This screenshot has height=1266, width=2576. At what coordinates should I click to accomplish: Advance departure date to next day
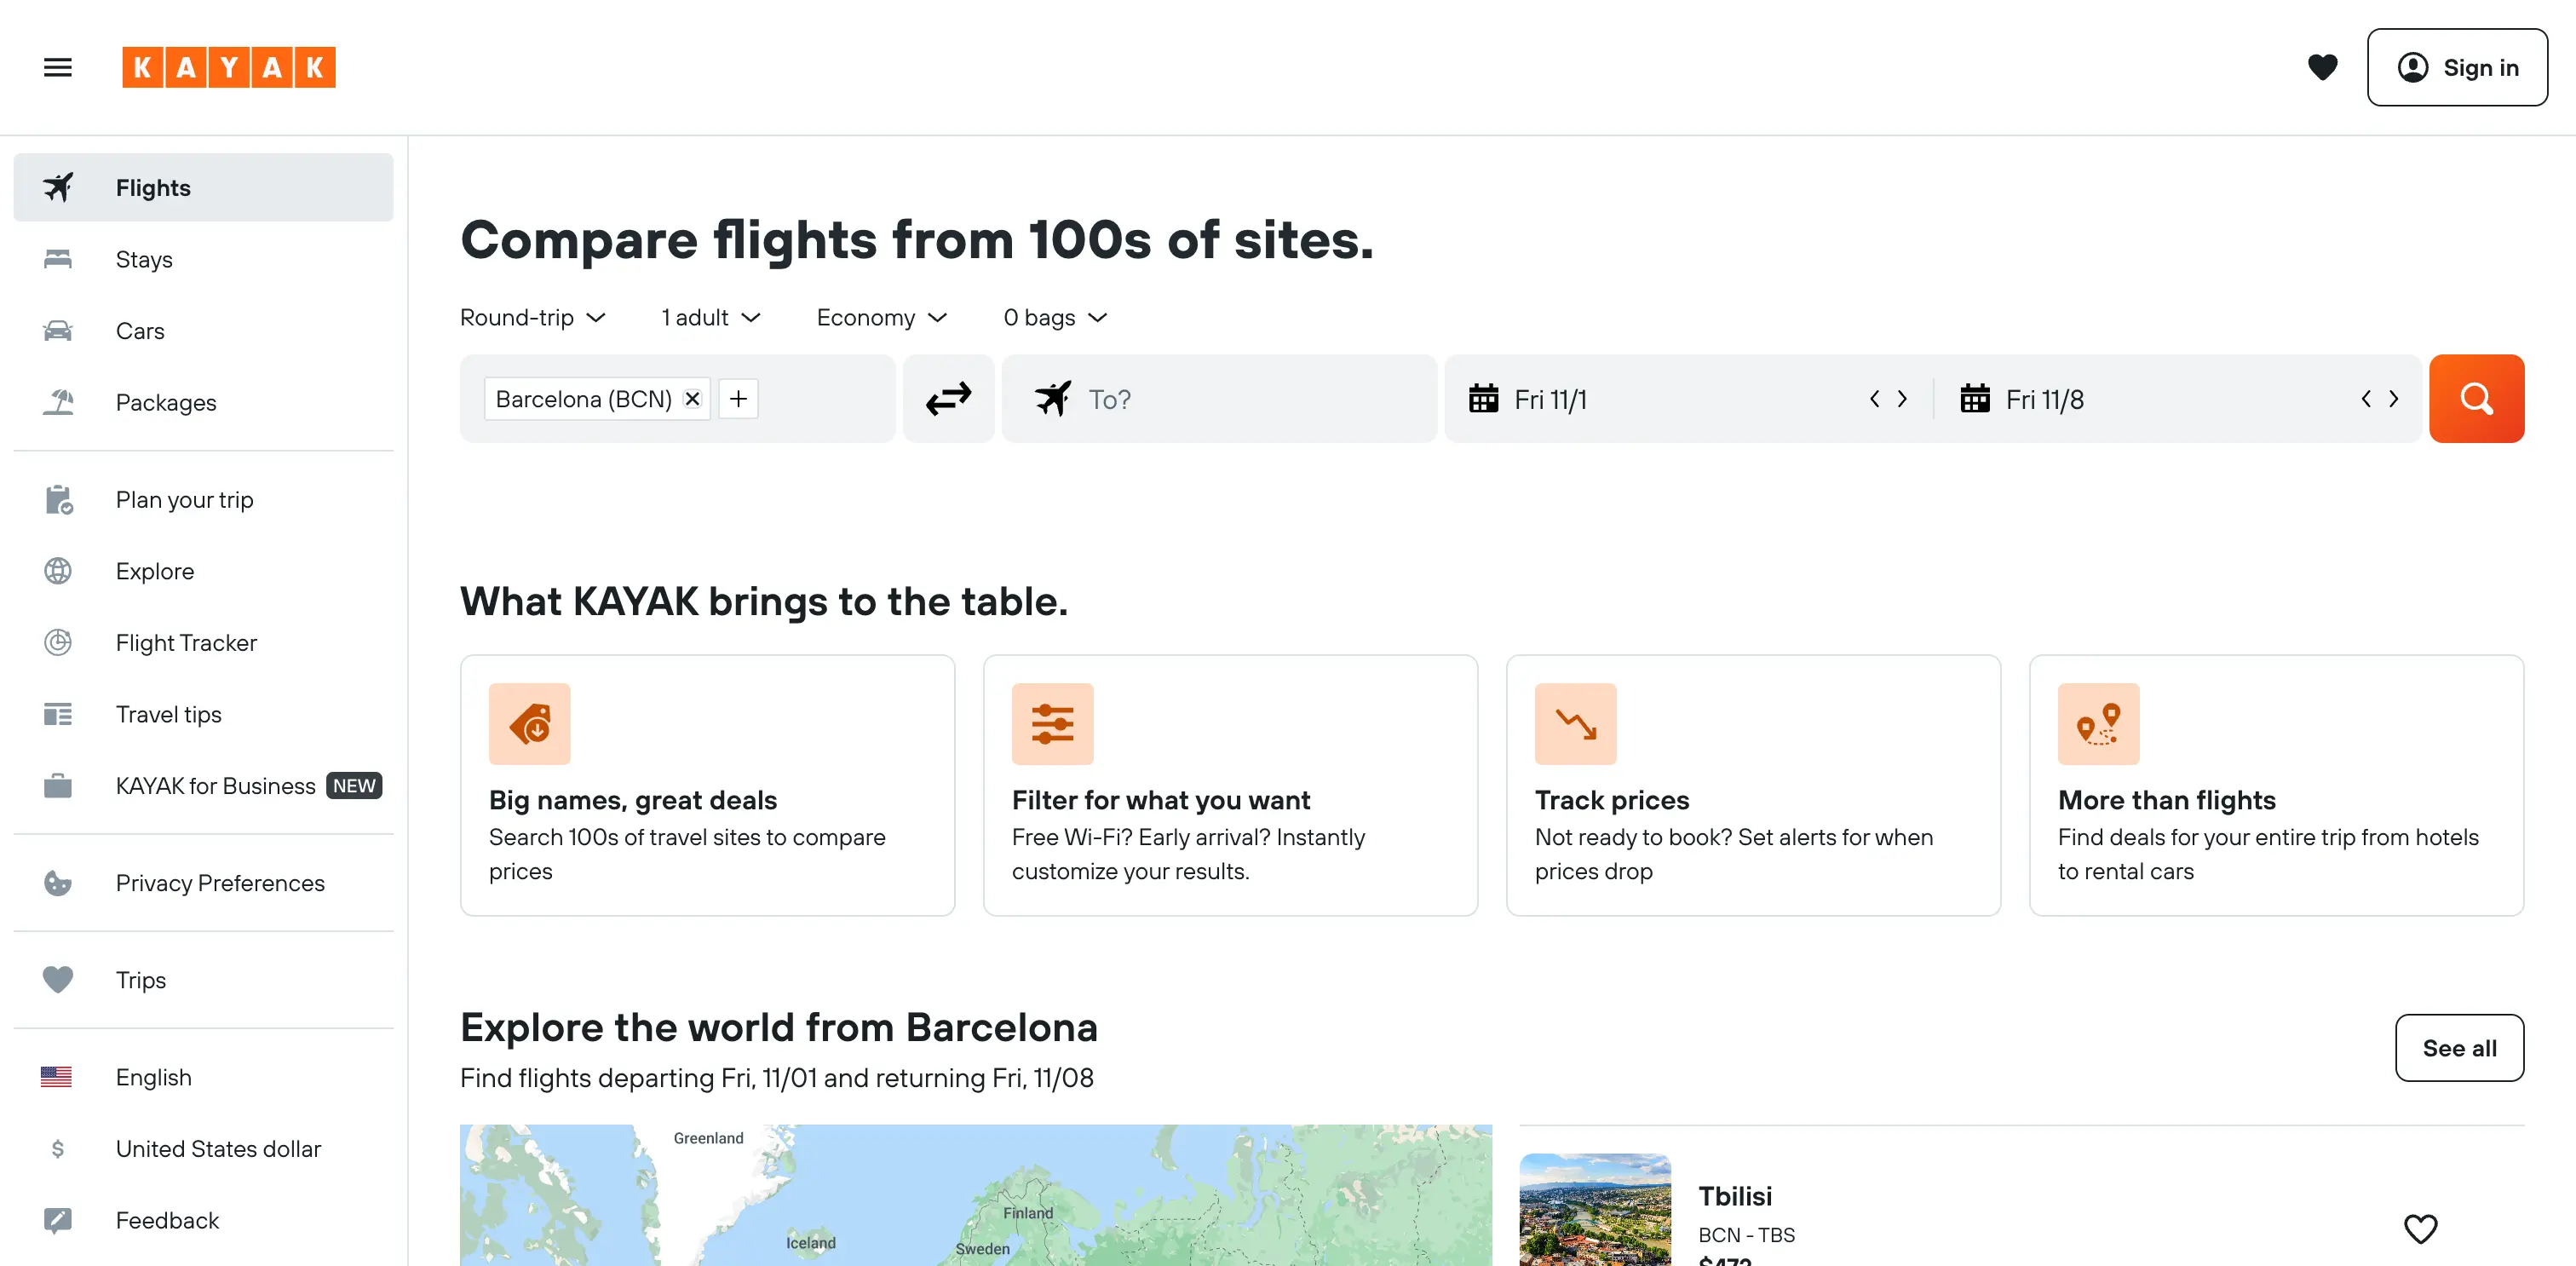1902,399
